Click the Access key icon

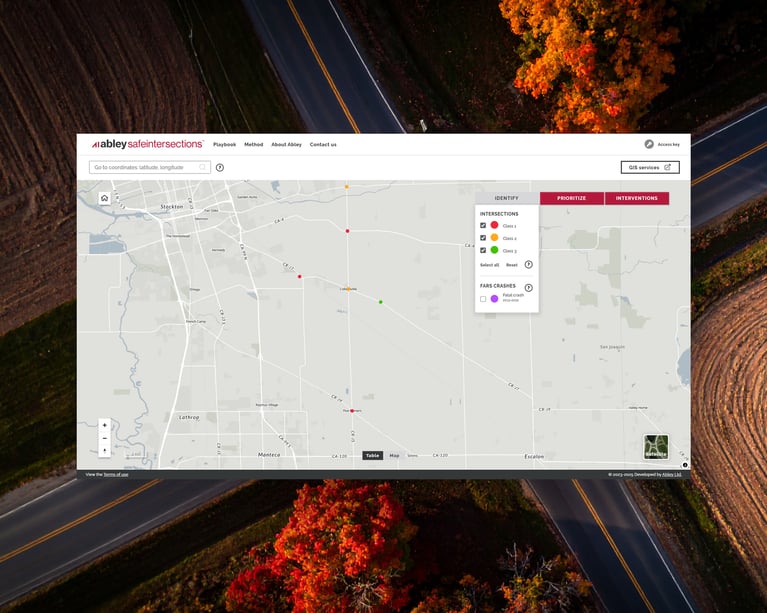pyautogui.click(x=649, y=145)
